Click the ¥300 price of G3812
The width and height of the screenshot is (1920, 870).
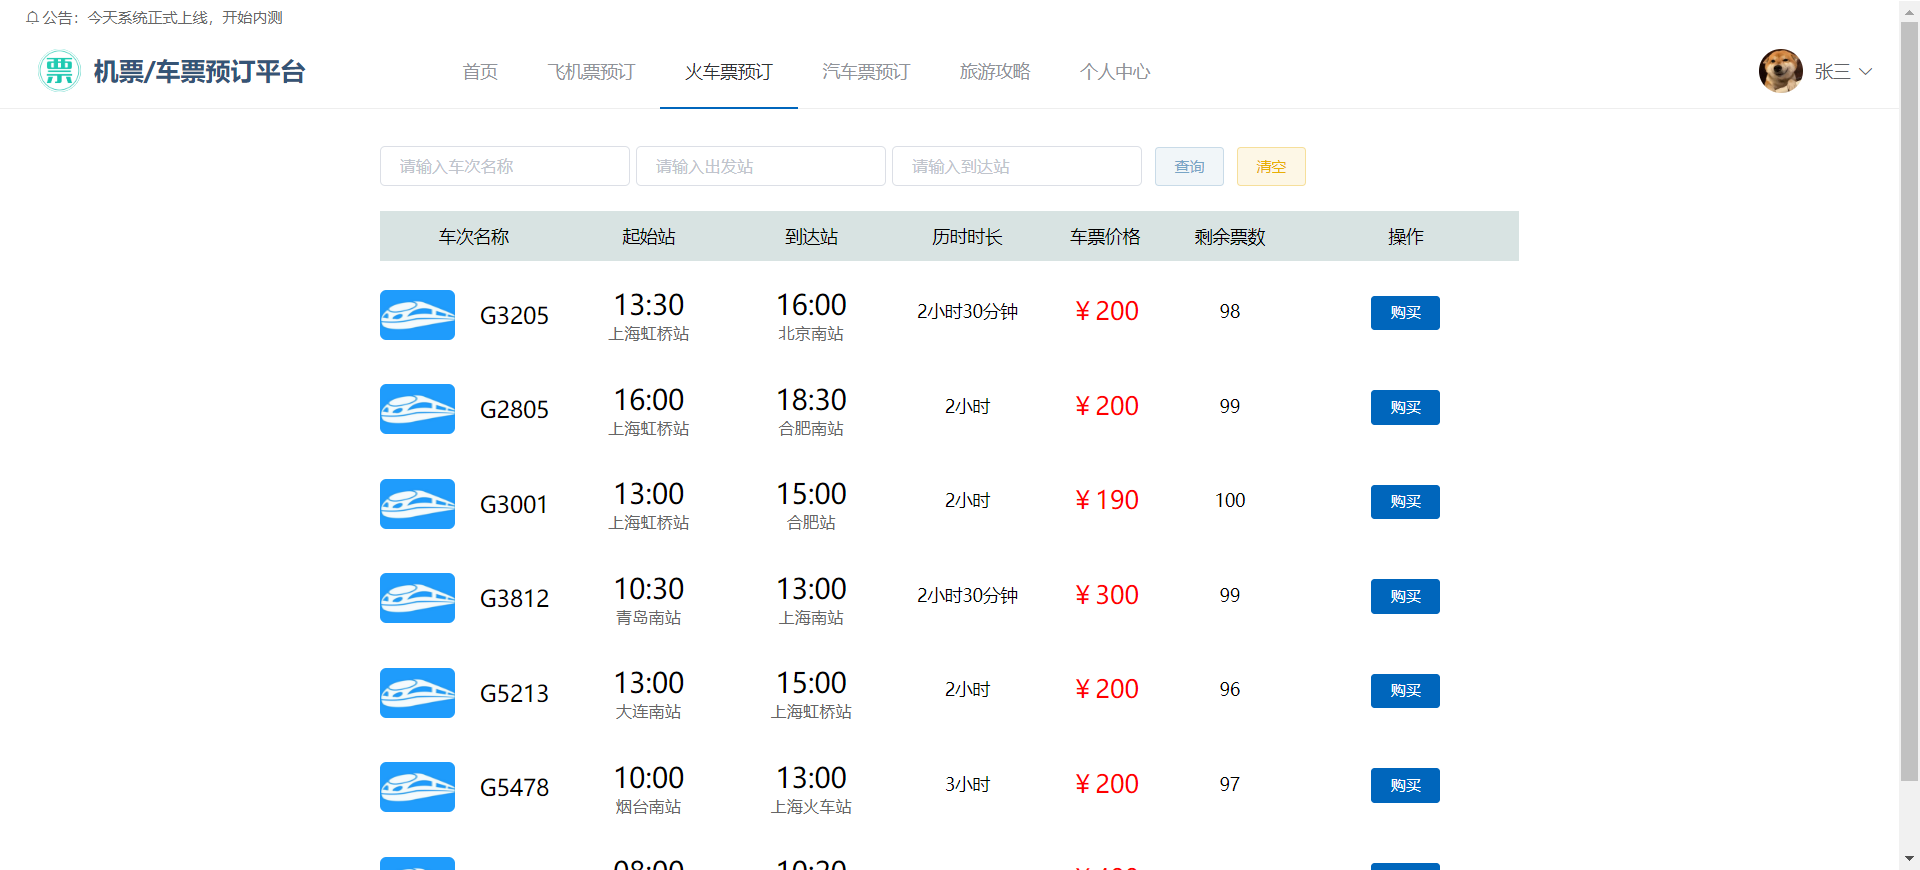[x=1106, y=595]
